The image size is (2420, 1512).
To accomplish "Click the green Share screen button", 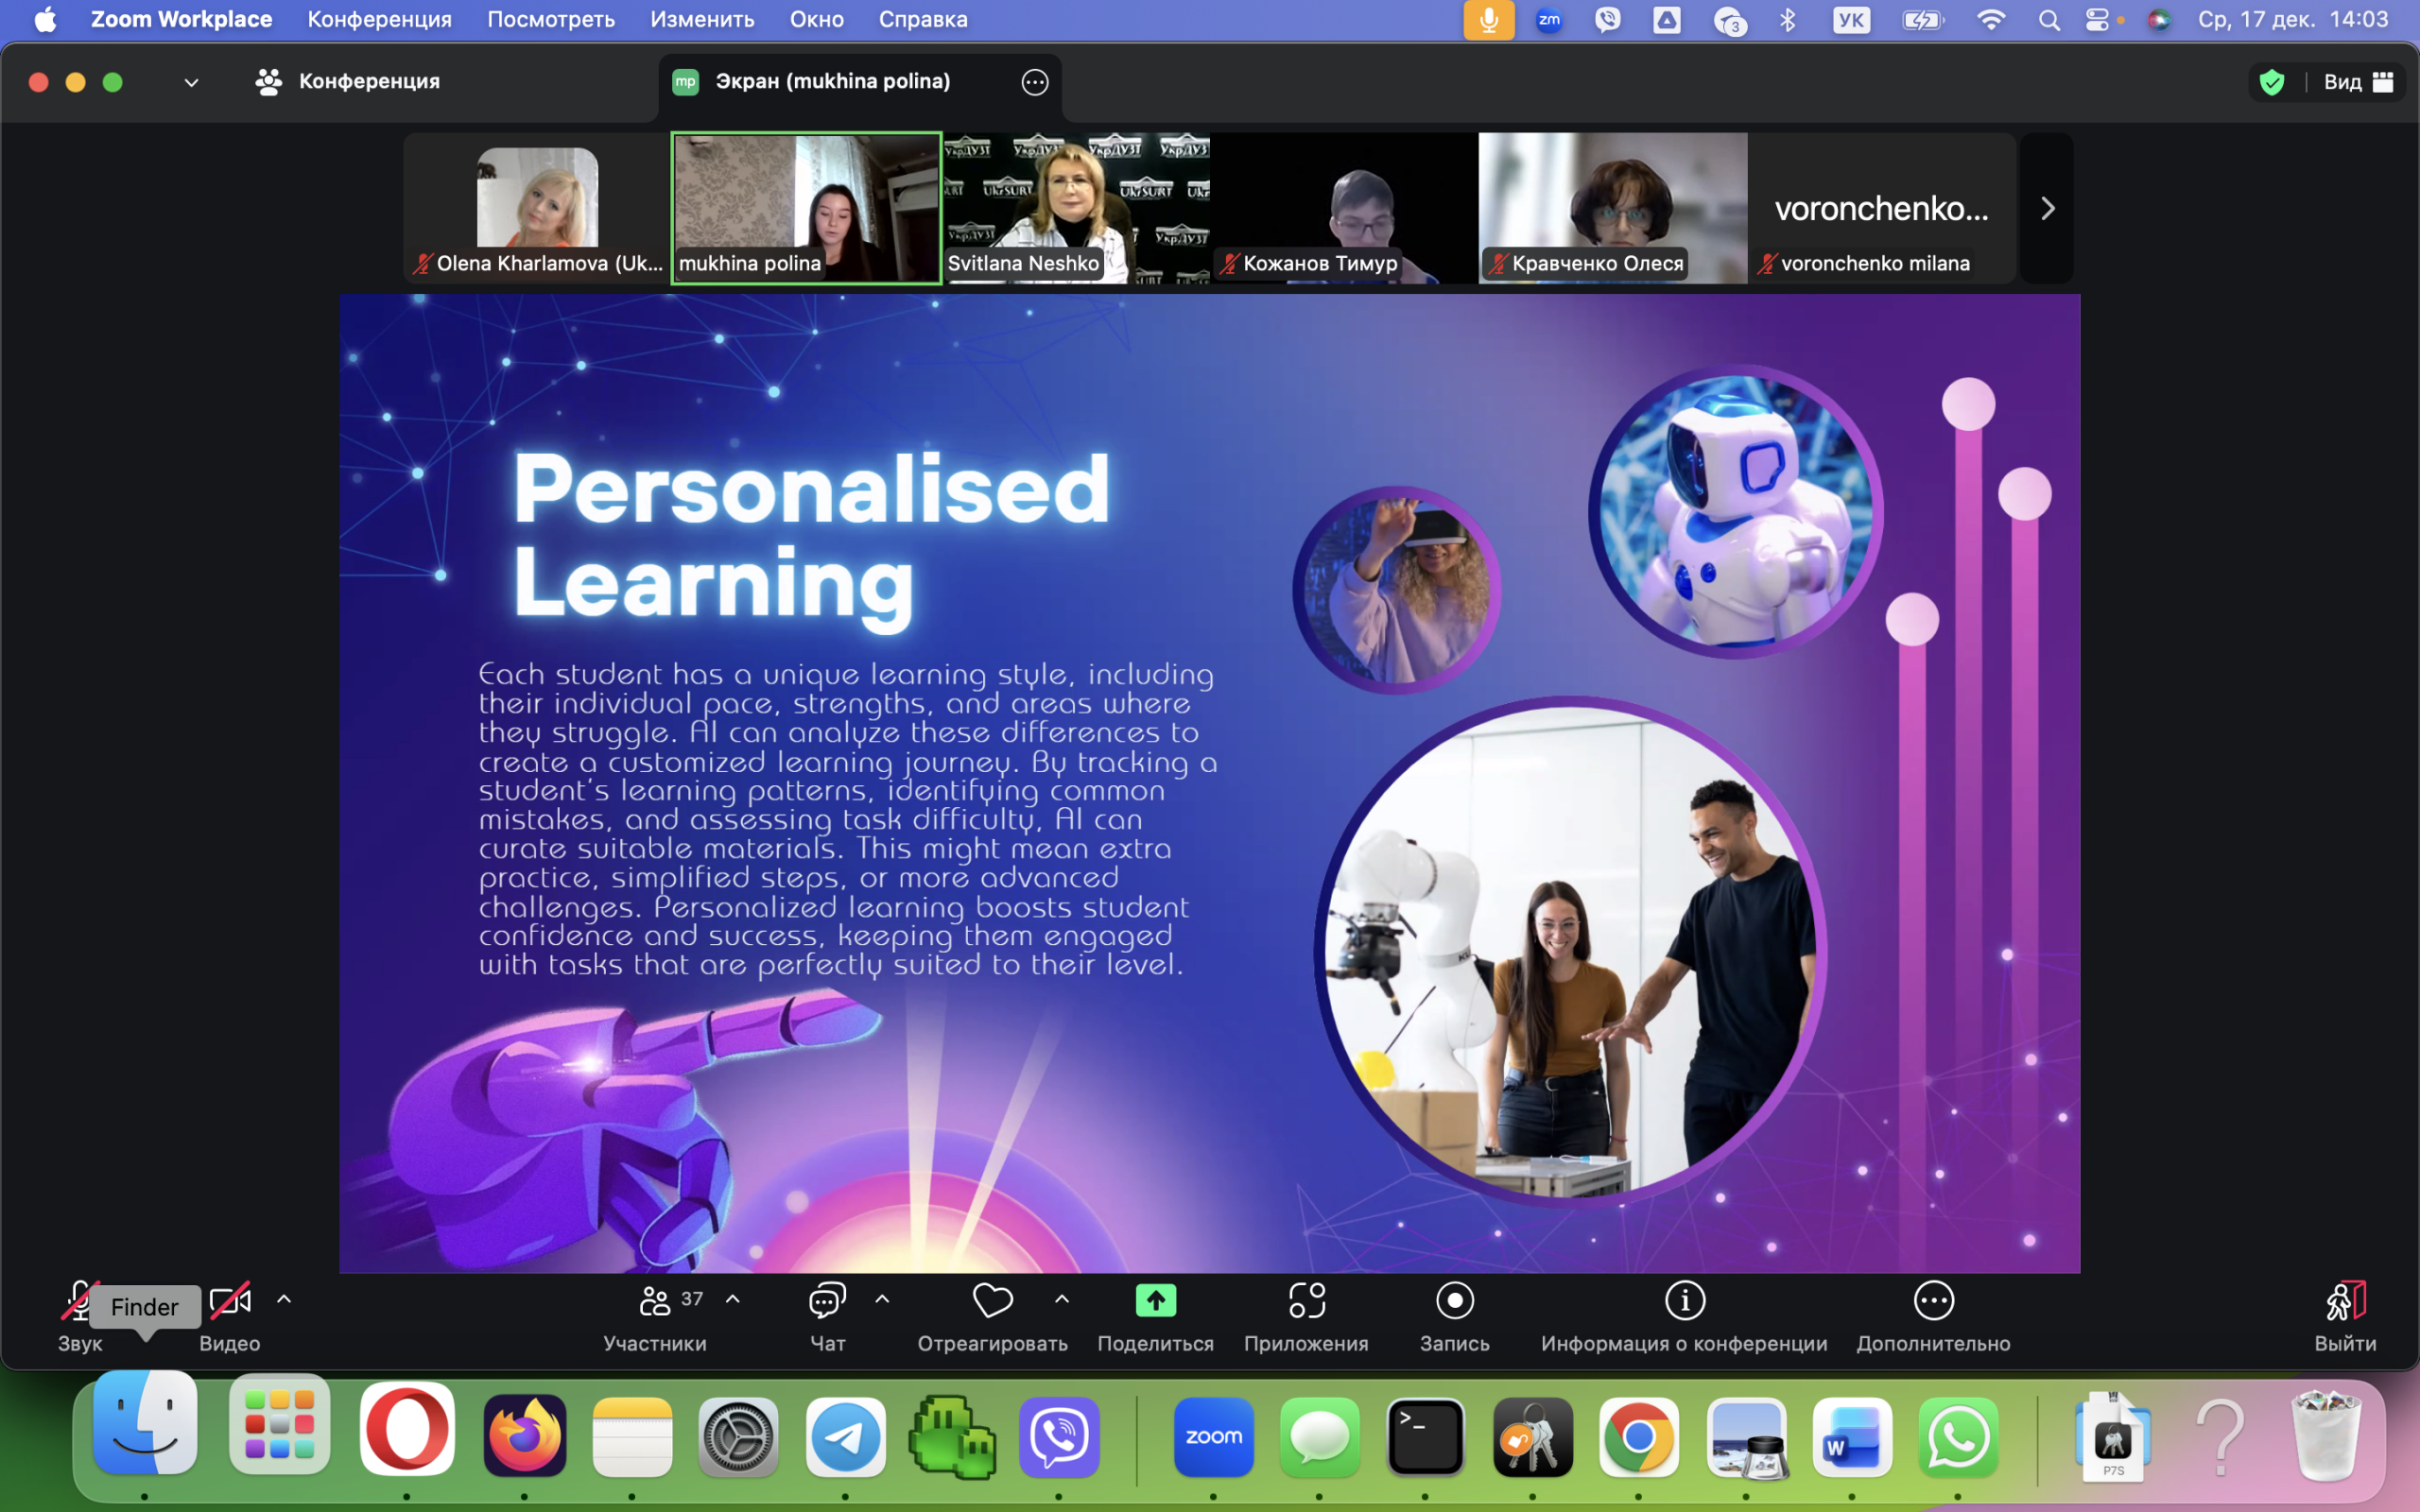I will (1155, 1301).
